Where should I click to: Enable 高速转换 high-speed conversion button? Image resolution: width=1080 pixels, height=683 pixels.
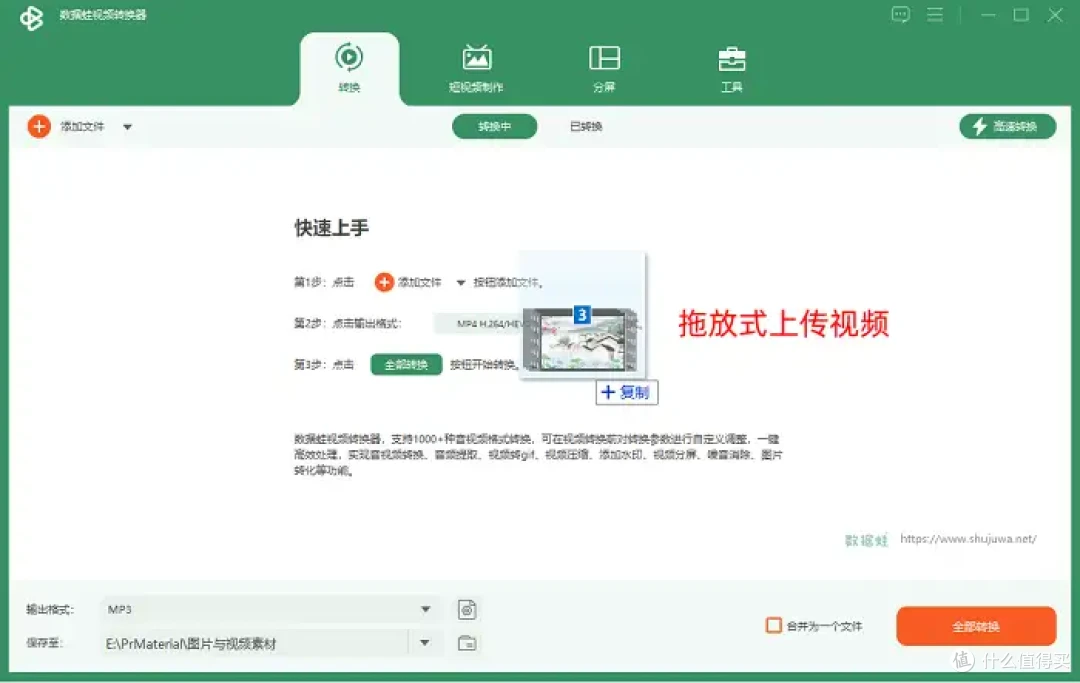[1008, 127]
